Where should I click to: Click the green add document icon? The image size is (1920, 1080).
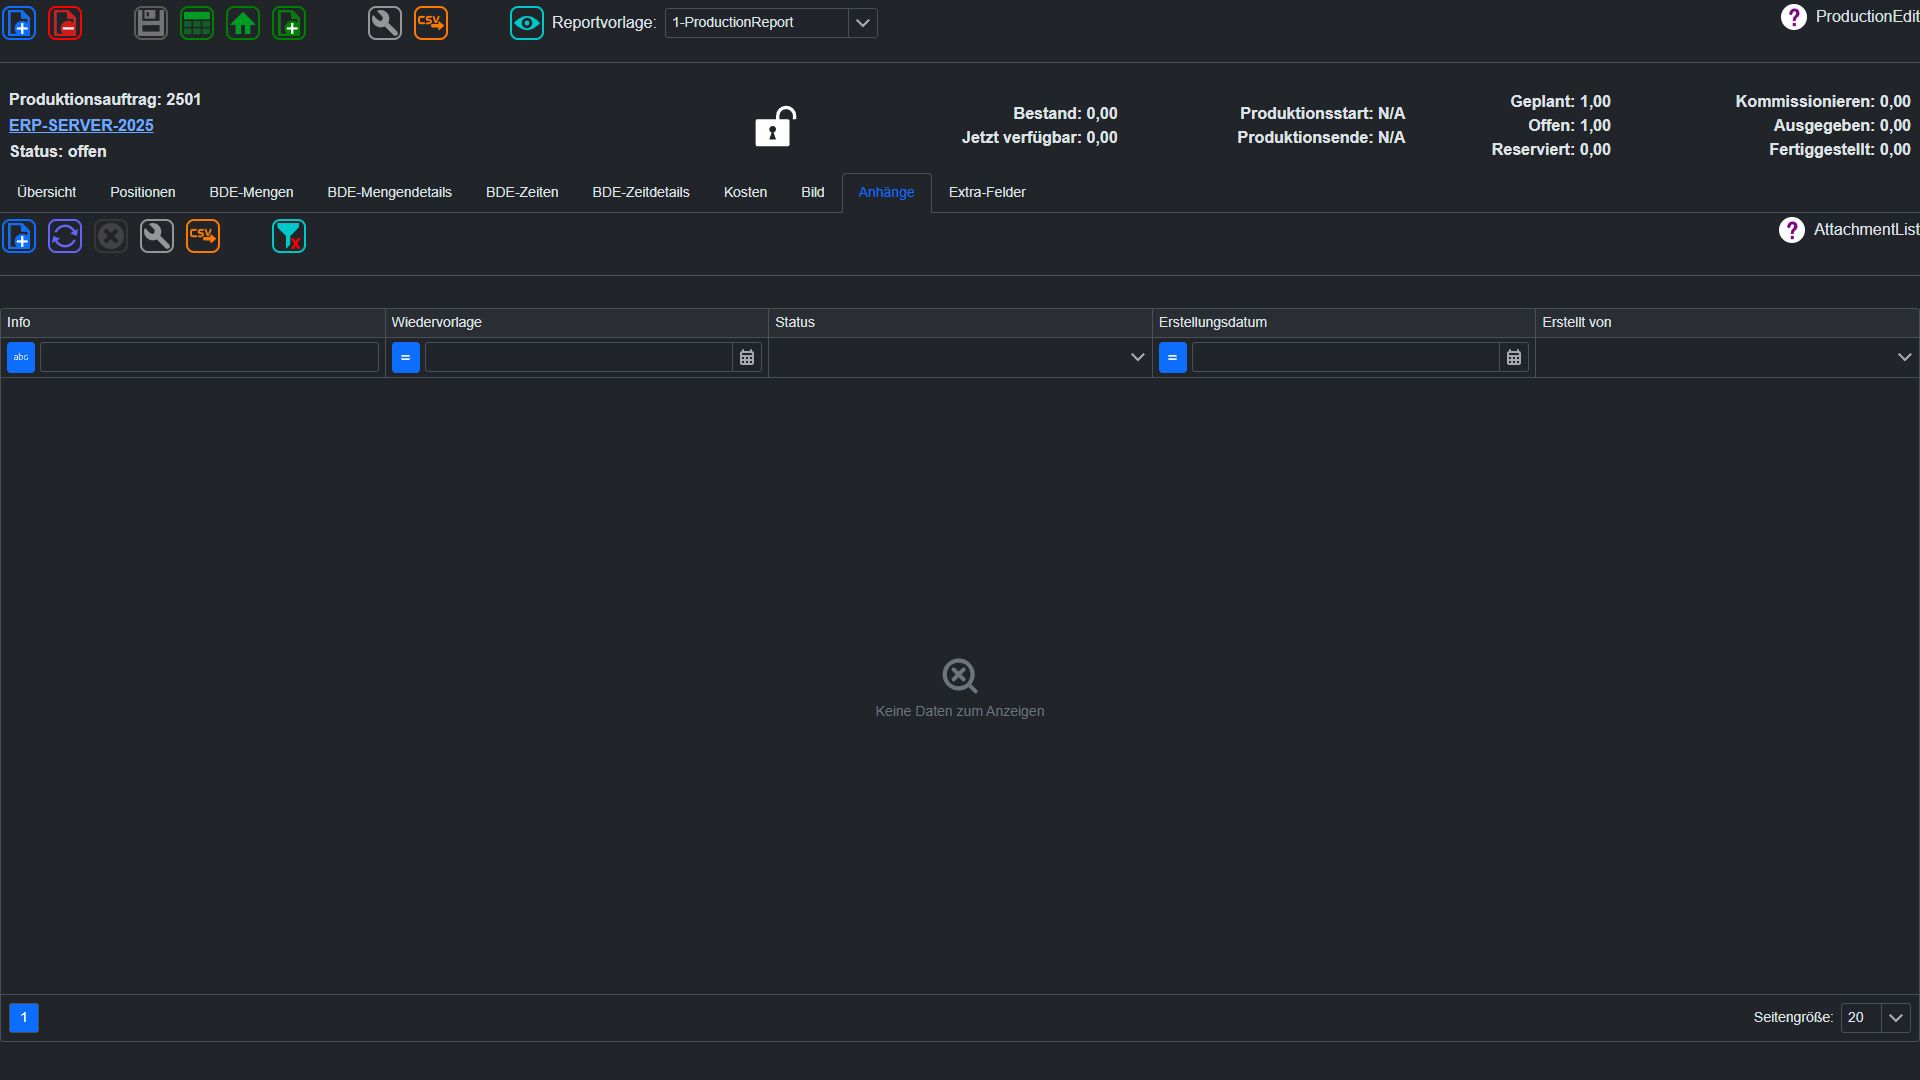coord(289,23)
